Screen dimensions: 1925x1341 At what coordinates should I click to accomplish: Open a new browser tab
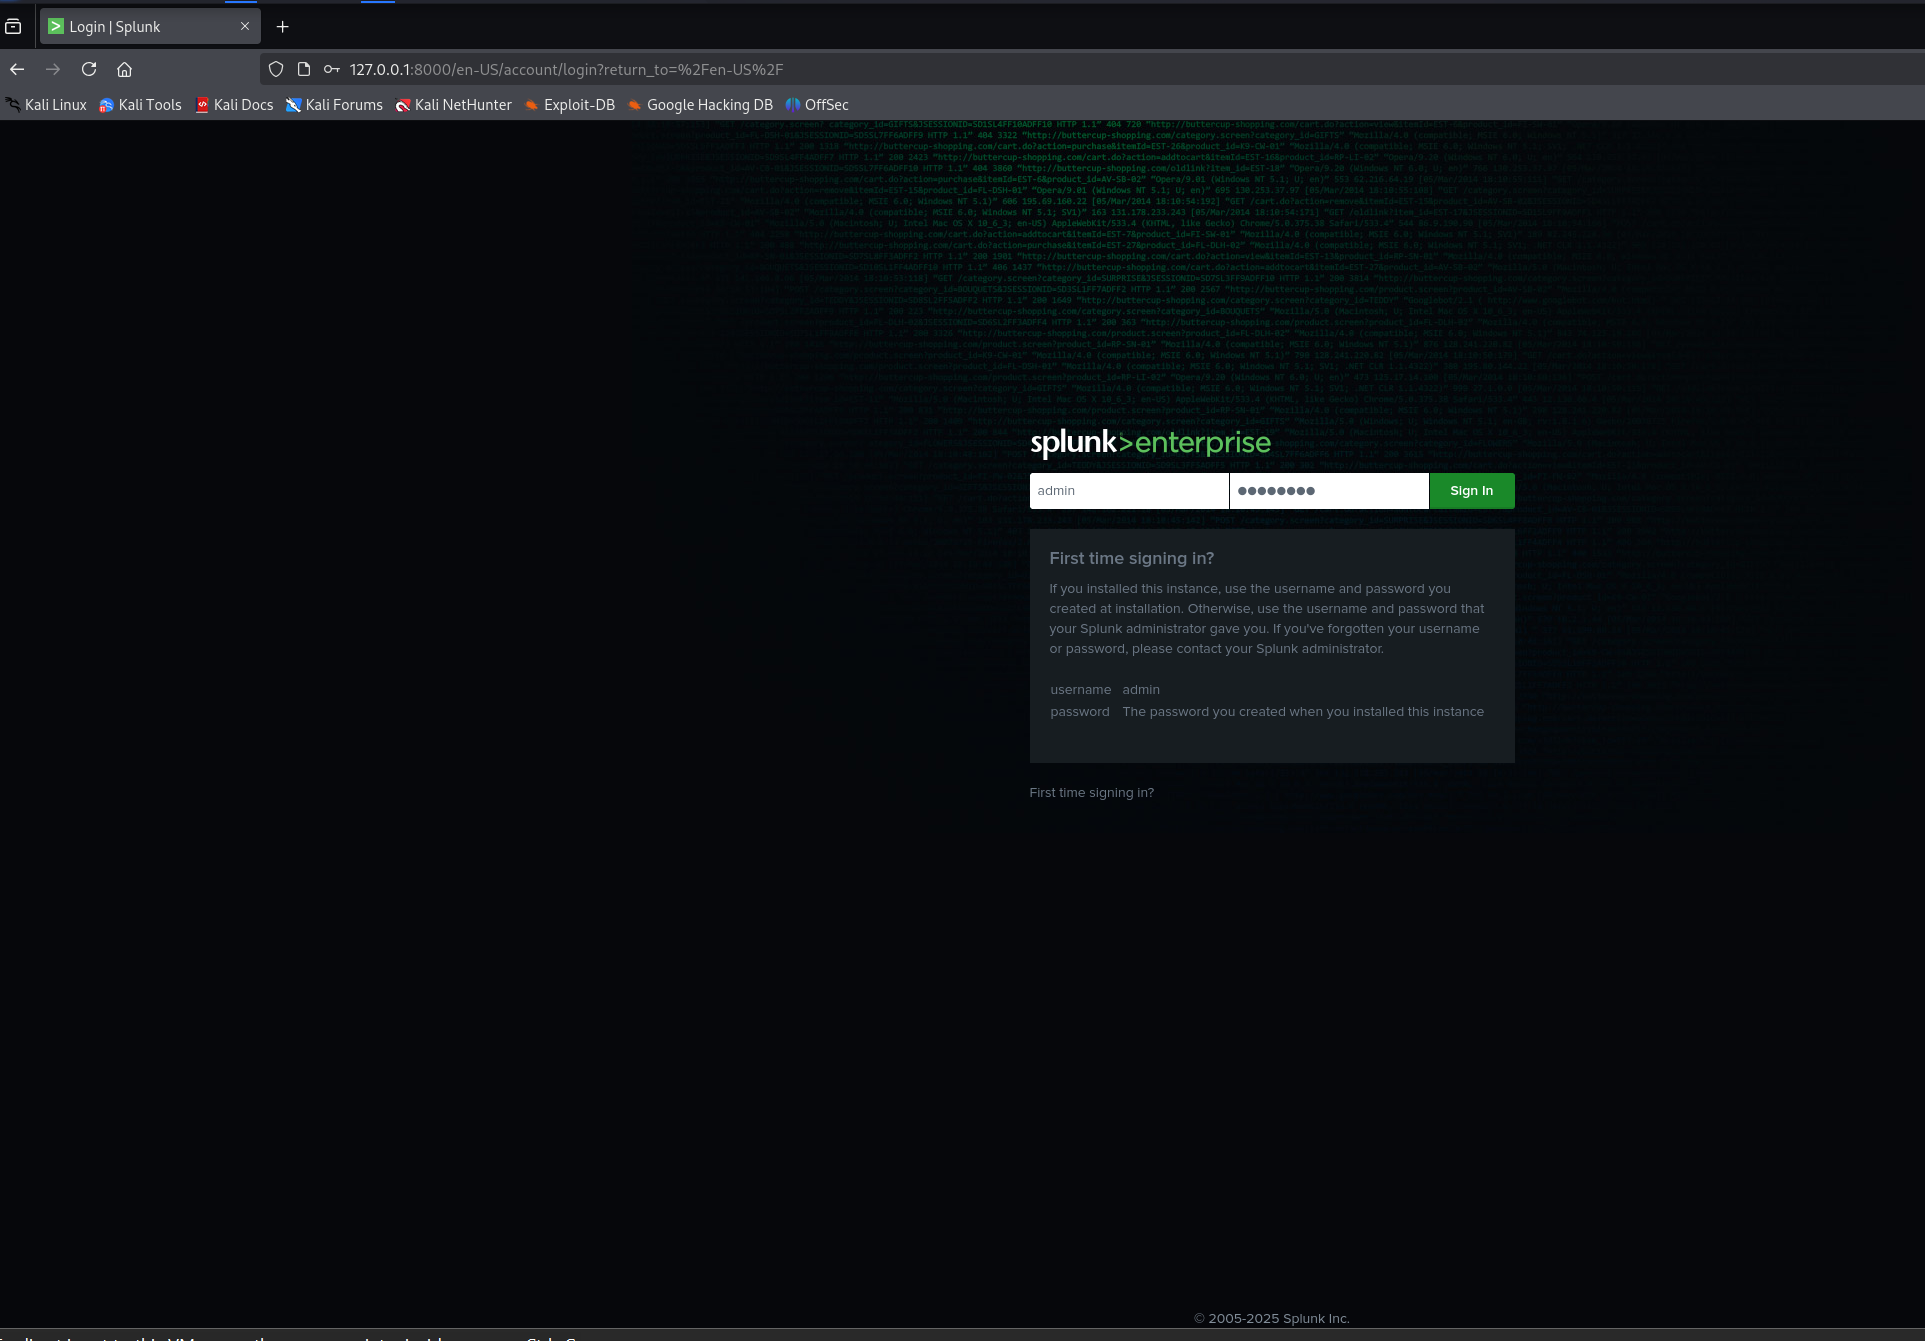click(x=282, y=27)
